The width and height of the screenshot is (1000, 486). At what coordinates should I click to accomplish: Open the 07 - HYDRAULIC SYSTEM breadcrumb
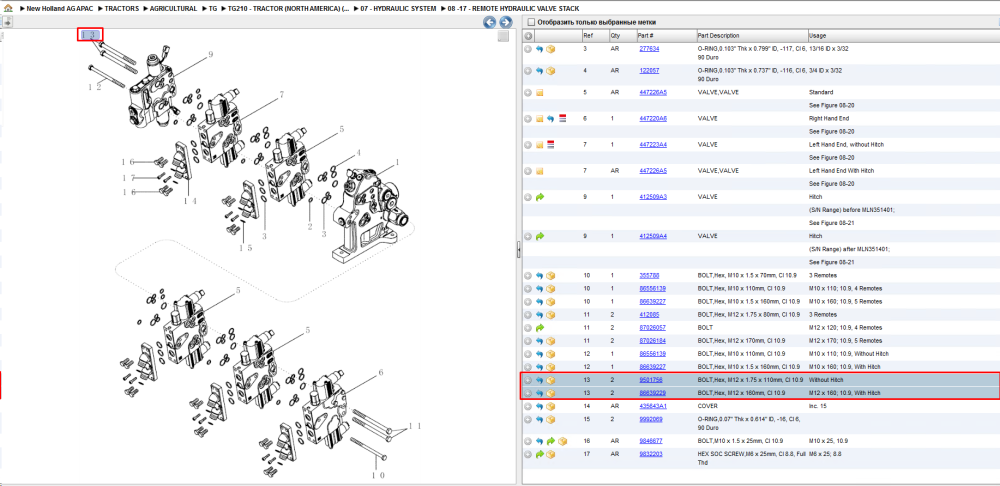click(x=398, y=9)
